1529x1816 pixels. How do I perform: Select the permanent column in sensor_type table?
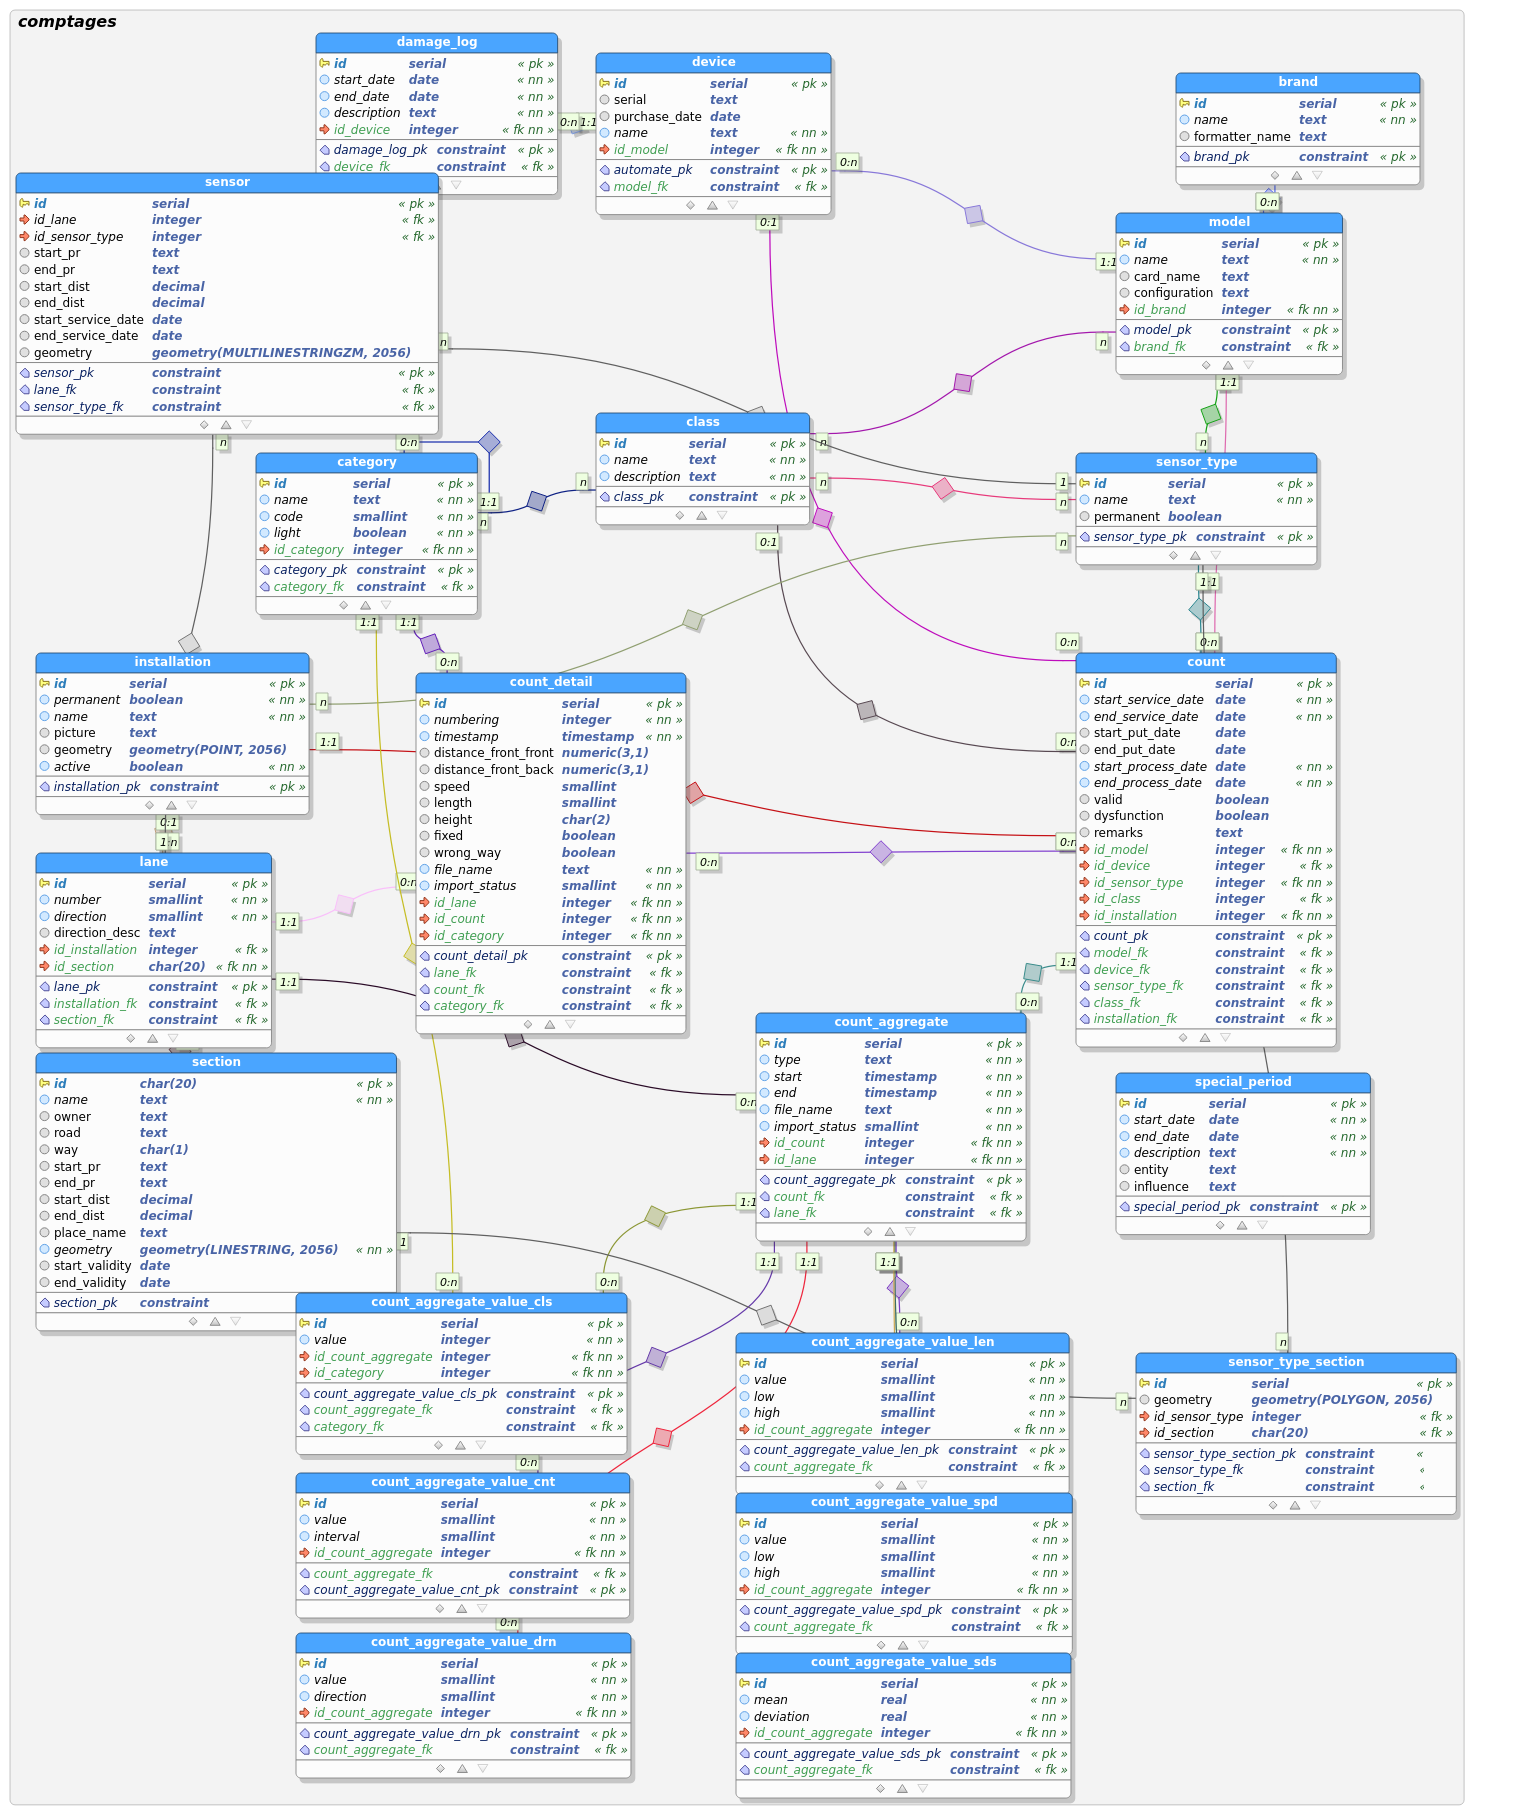(x=1196, y=516)
